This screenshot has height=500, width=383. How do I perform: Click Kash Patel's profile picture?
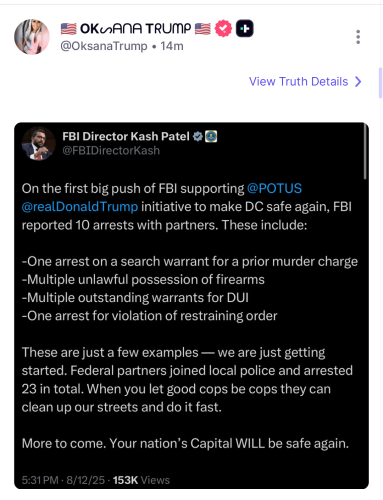coord(38,144)
